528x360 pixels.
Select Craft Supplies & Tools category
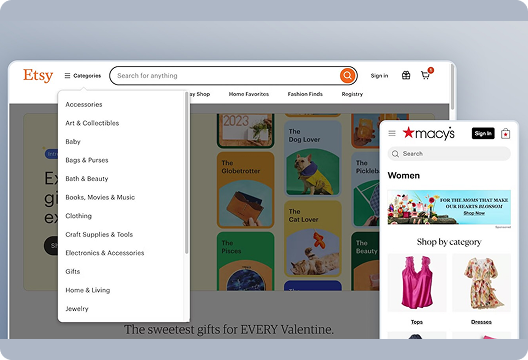click(x=99, y=234)
